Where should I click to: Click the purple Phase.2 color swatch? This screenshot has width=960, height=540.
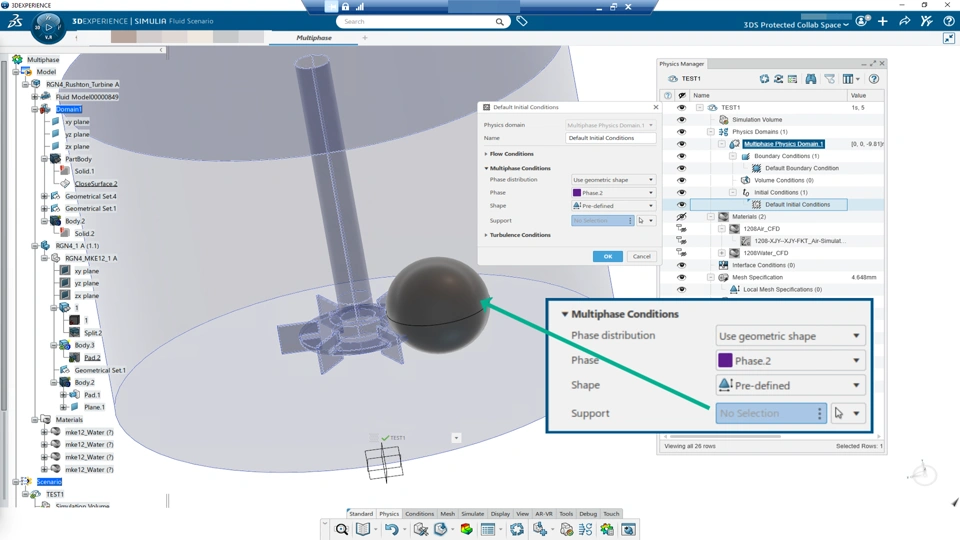577,193
